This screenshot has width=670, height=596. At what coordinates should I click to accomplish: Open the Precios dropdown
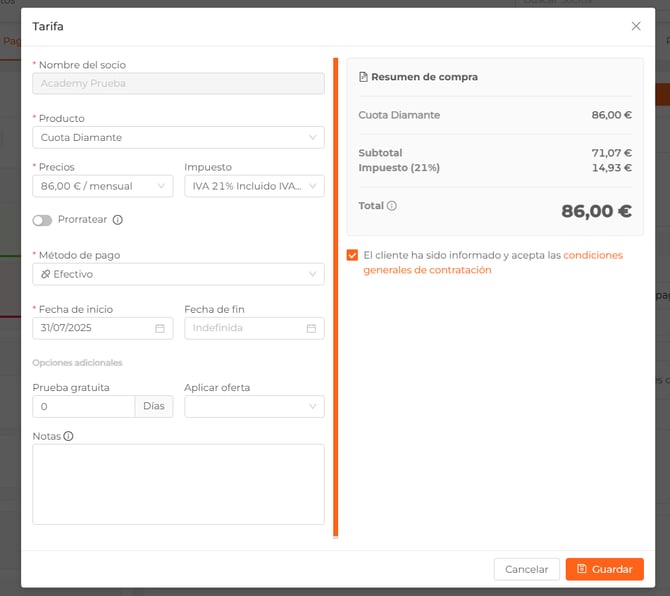pyautogui.click(x=102, y=186)
